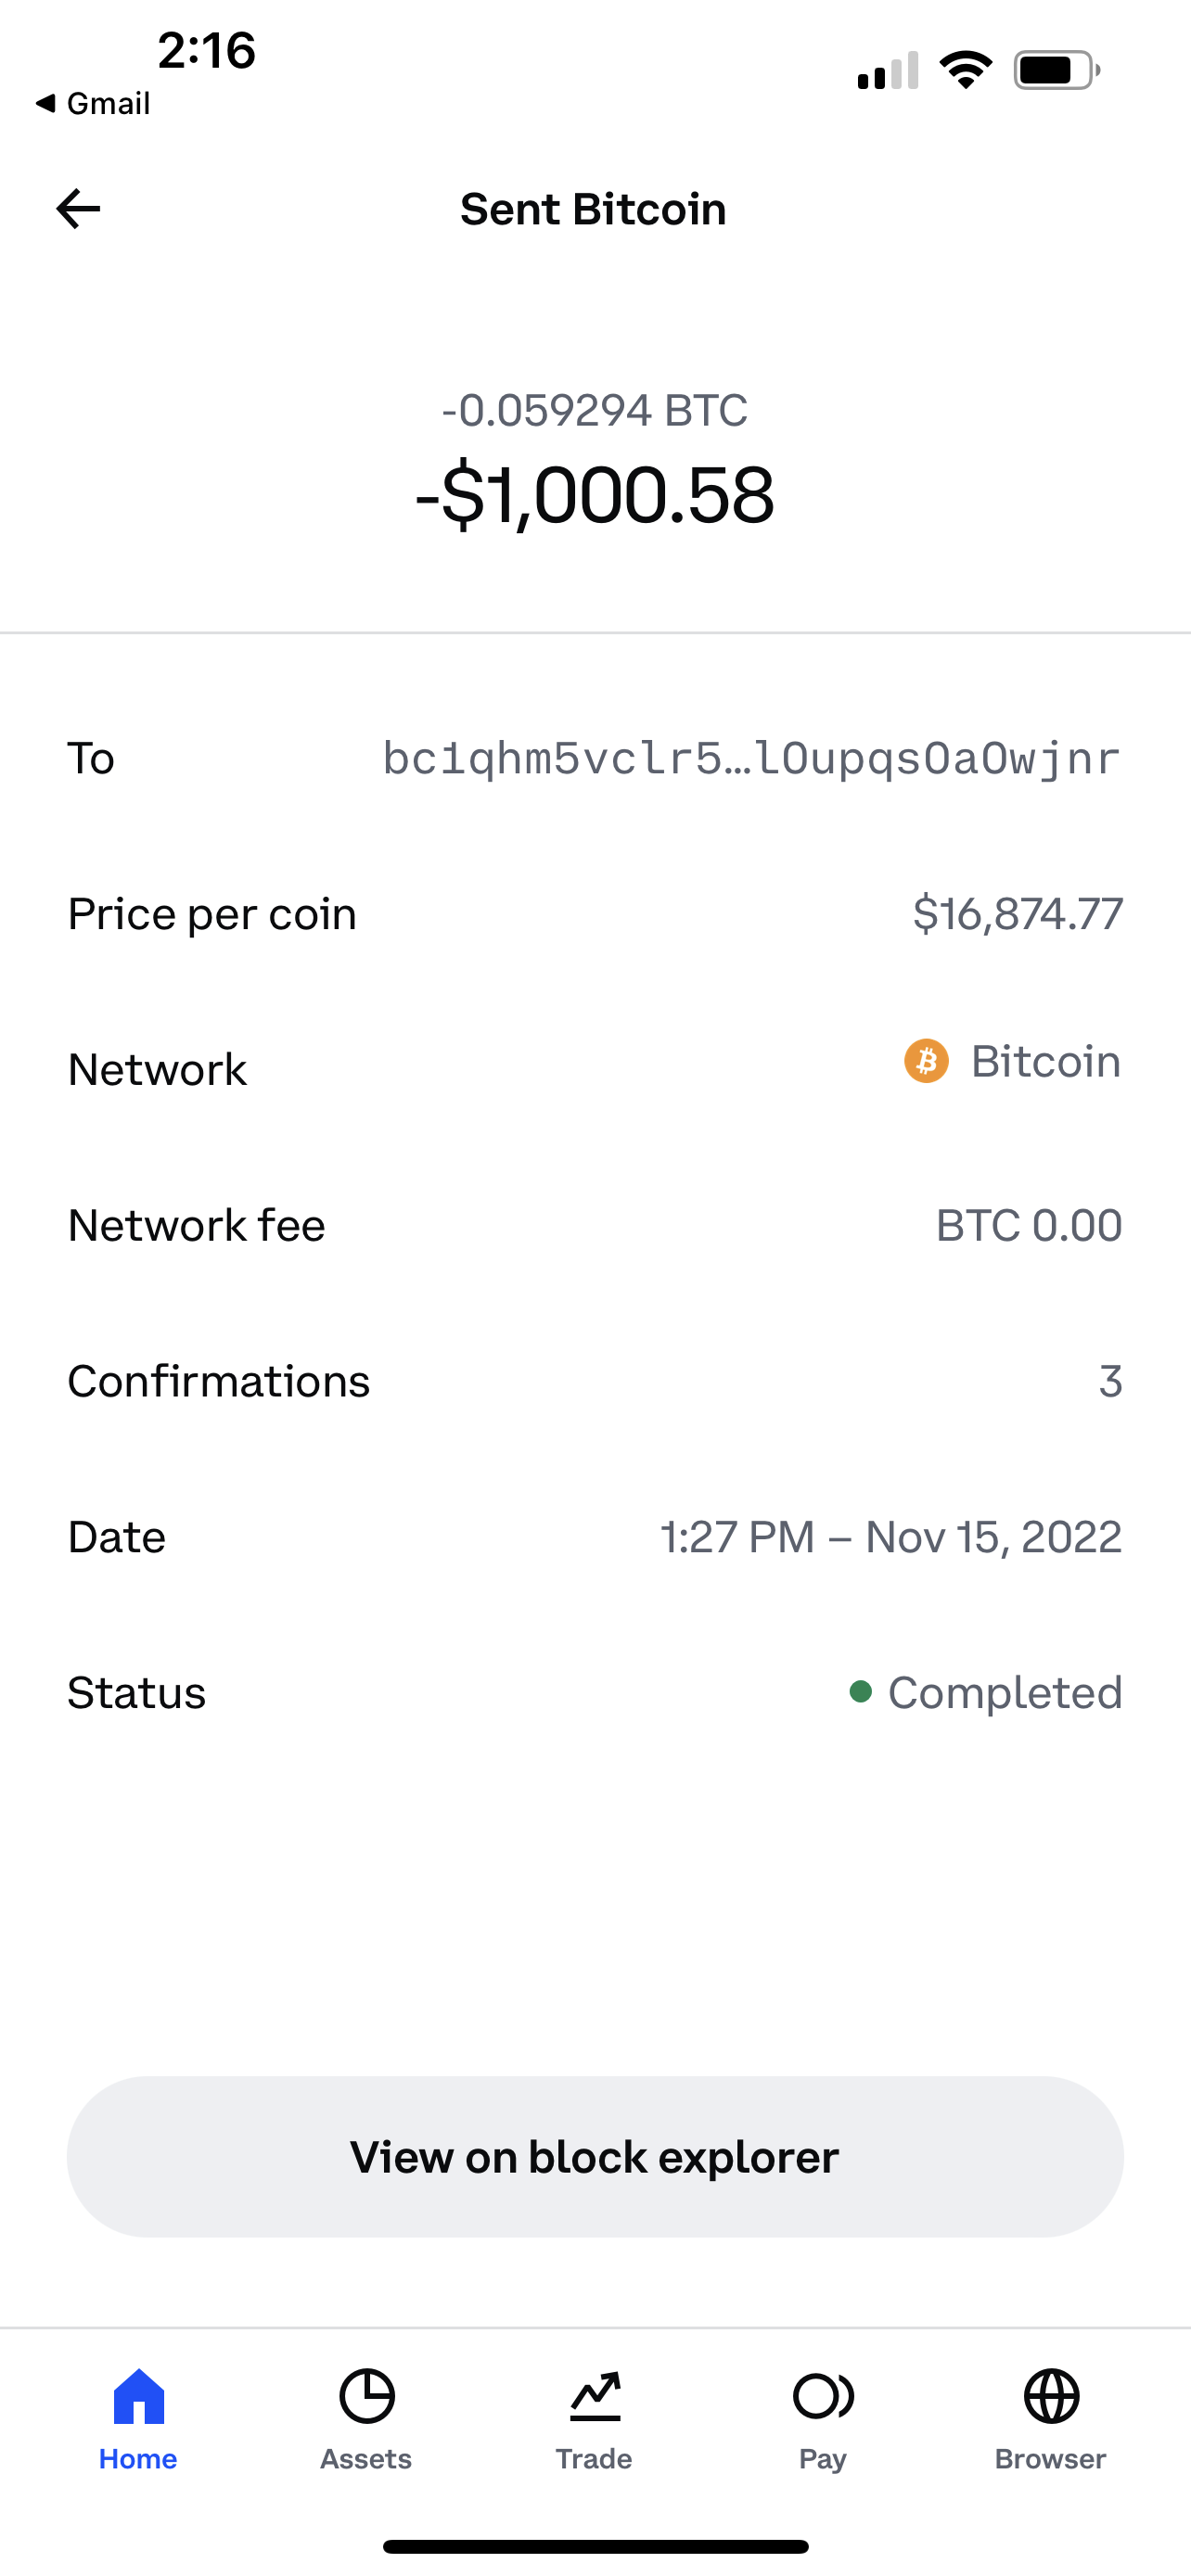Tap the back arrow icon
This screenshot has width=1191, height=2576.
78,209
